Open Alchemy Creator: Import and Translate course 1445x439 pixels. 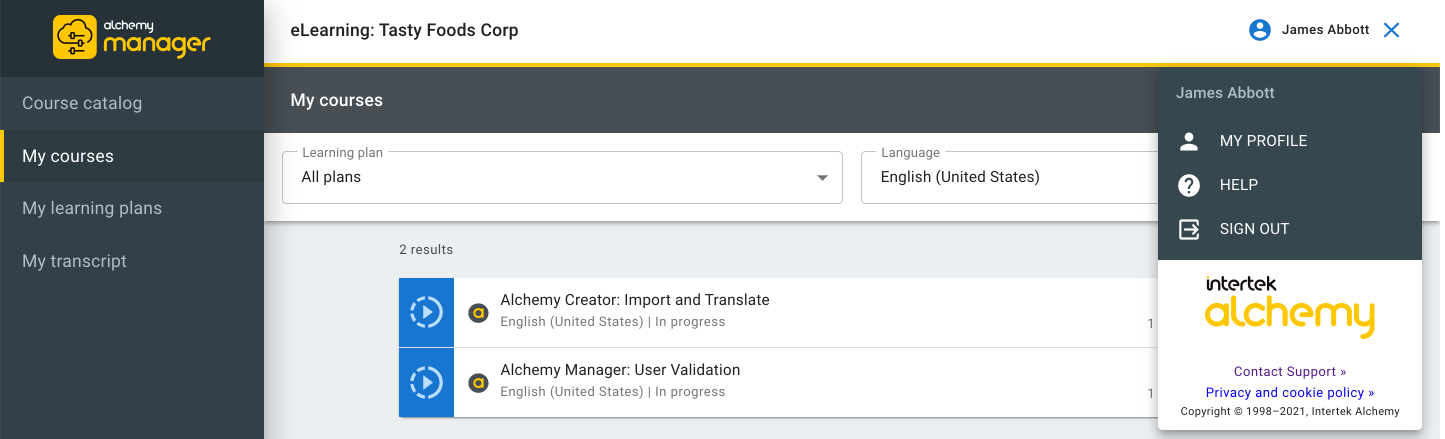pyautogui.click(x=635, y=300)
